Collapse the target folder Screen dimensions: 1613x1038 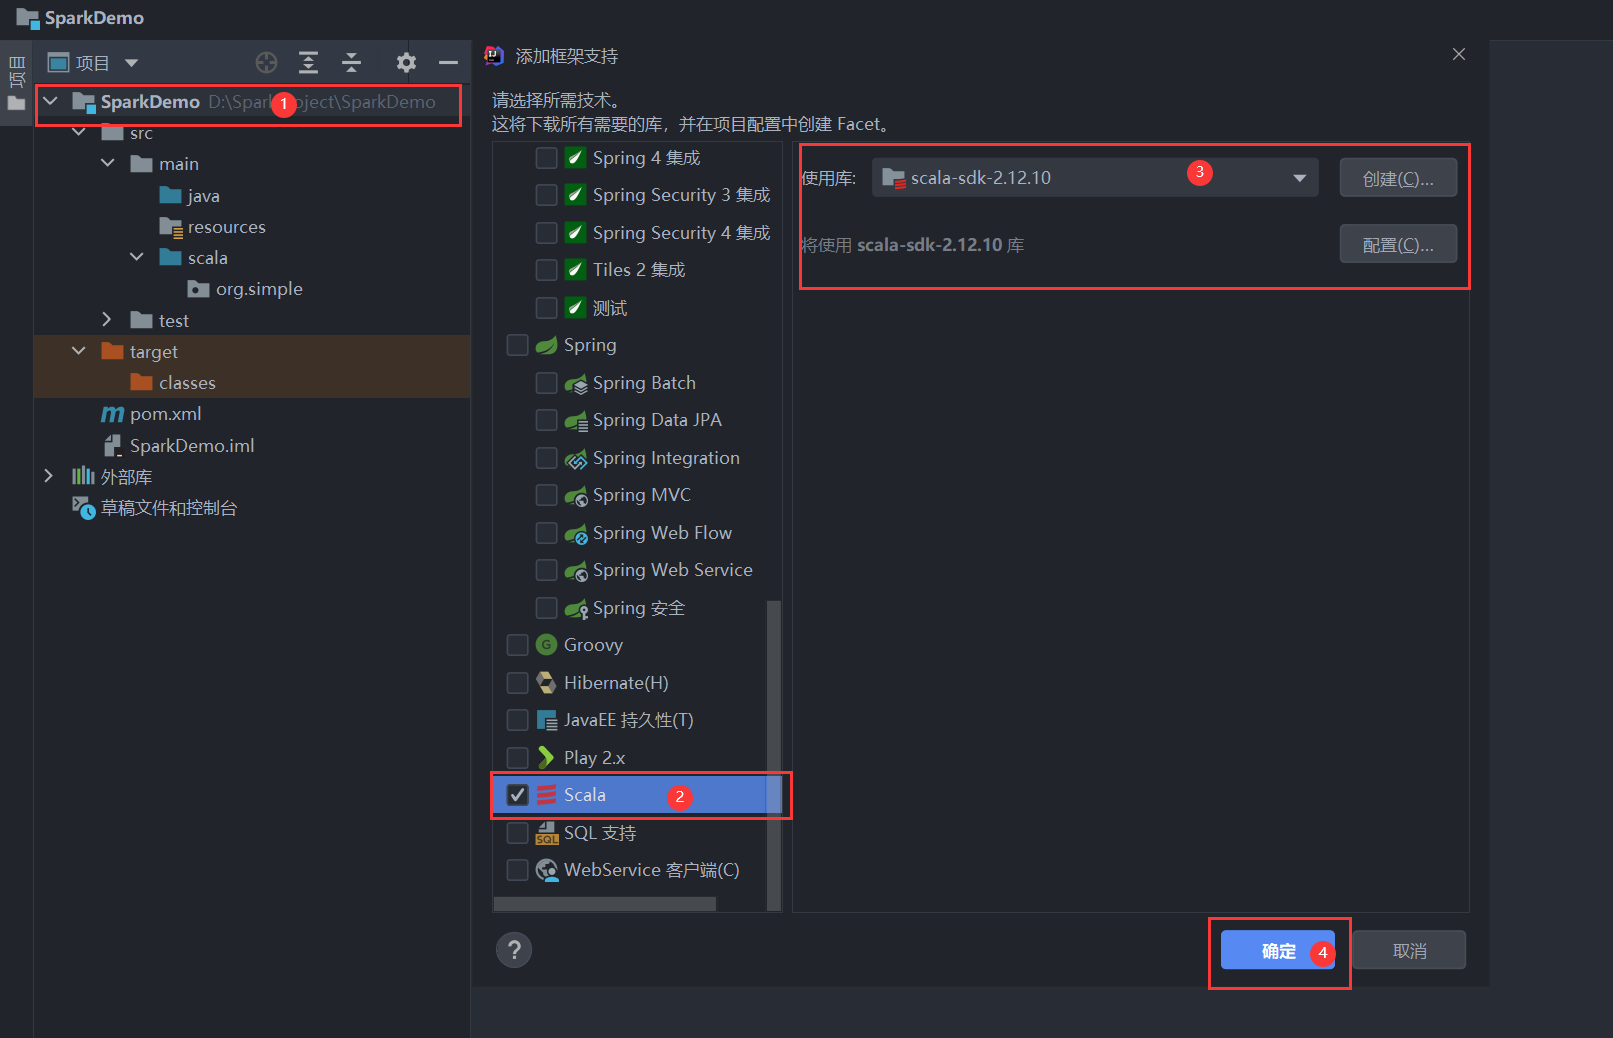[79, 351]
